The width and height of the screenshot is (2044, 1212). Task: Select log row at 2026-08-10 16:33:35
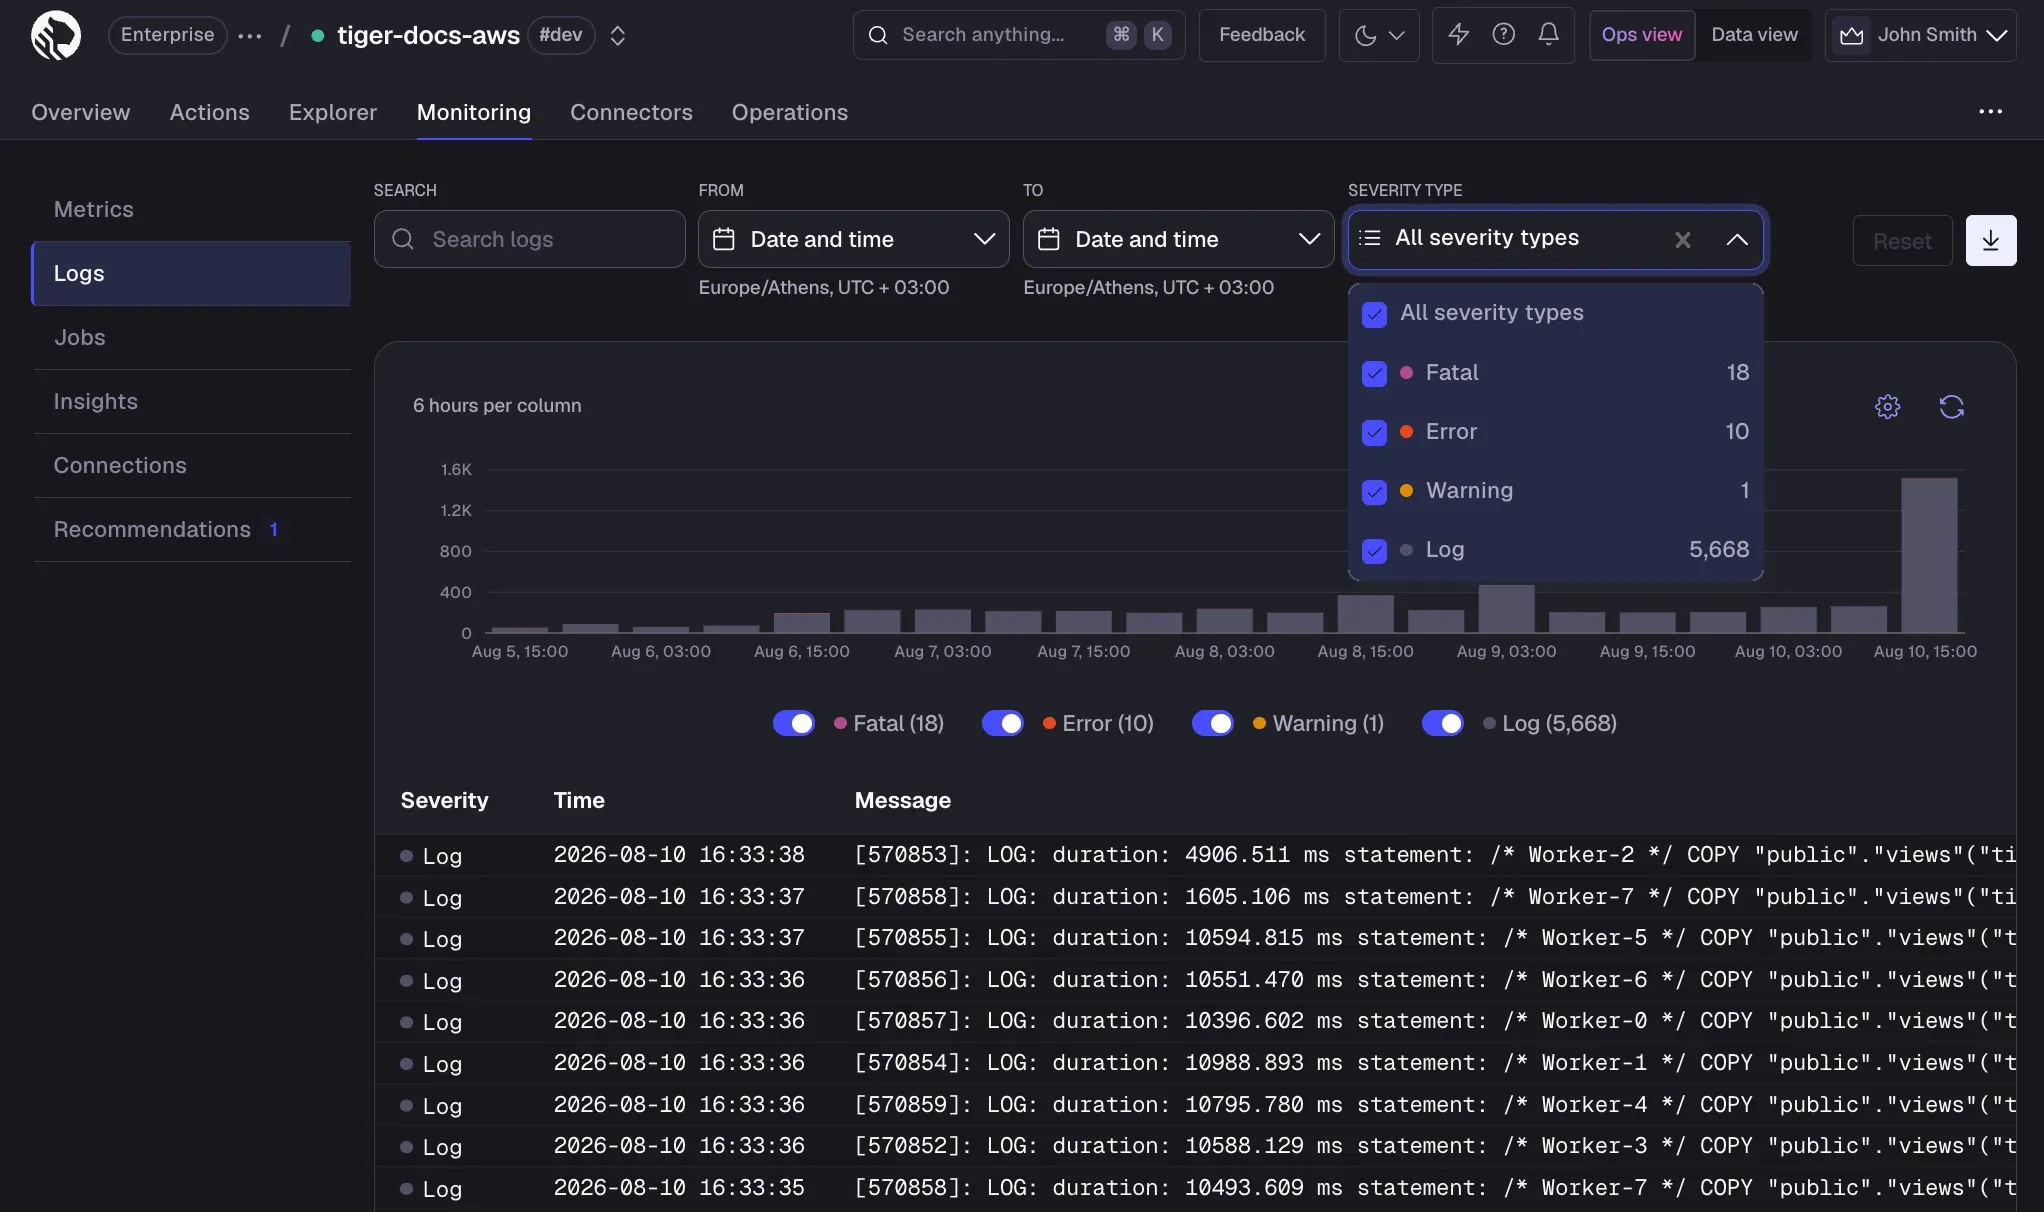click(1195, 1188)
